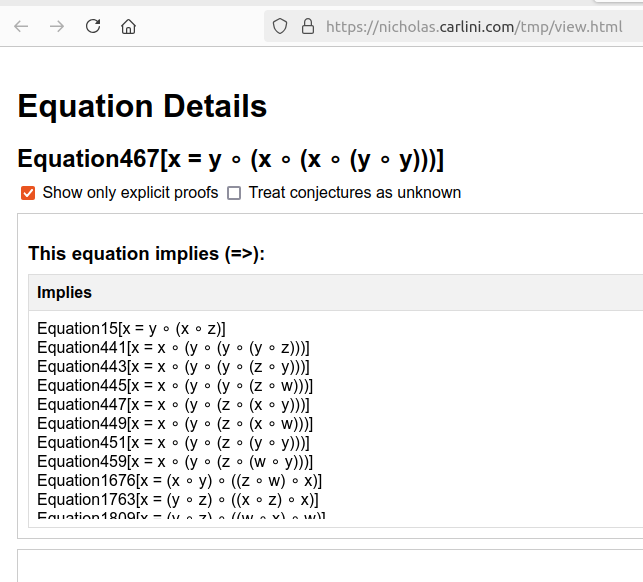Open Equation15 implication entry
The height and width of the screenshot is (582, 643).
click(x=131, y=329)
